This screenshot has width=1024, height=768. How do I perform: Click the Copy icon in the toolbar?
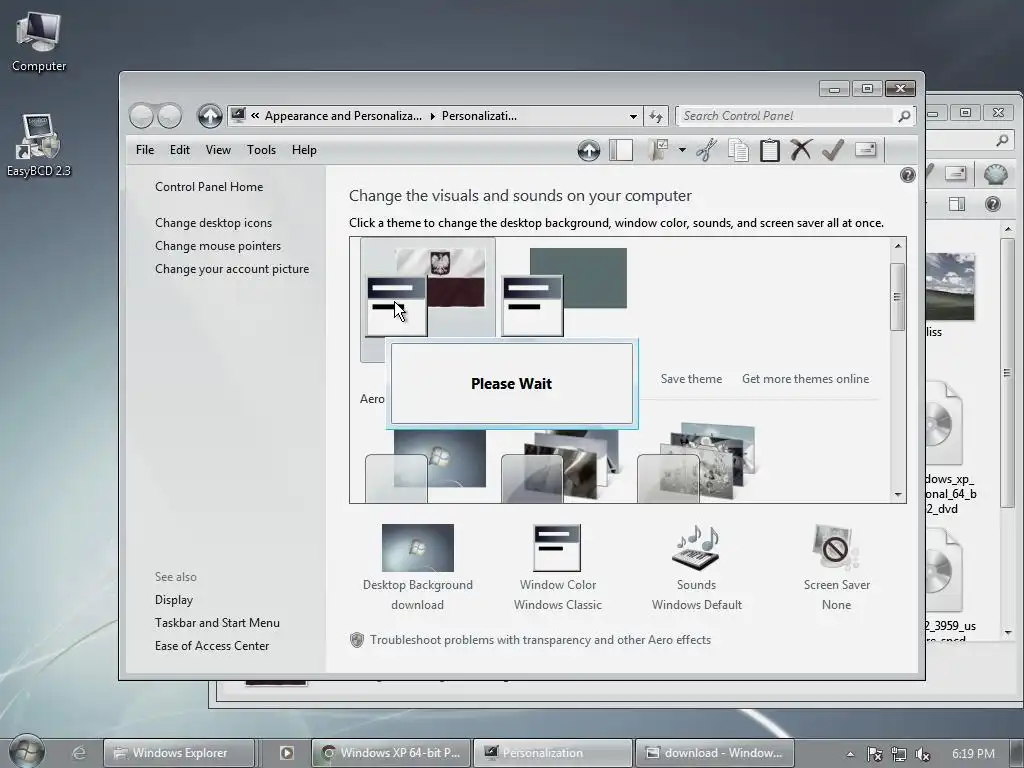pos(738,150)
